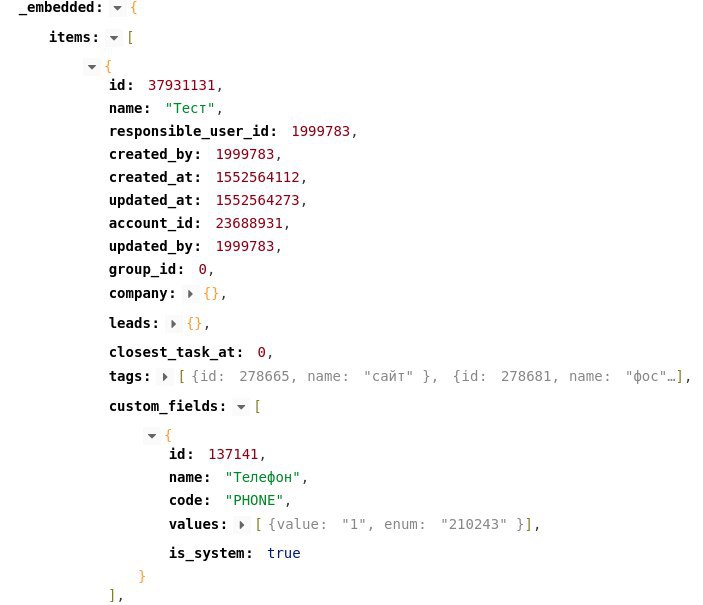The image size is (703, 605).
Task: Select the name value "Телефон"
Action: tap(262, 478)
